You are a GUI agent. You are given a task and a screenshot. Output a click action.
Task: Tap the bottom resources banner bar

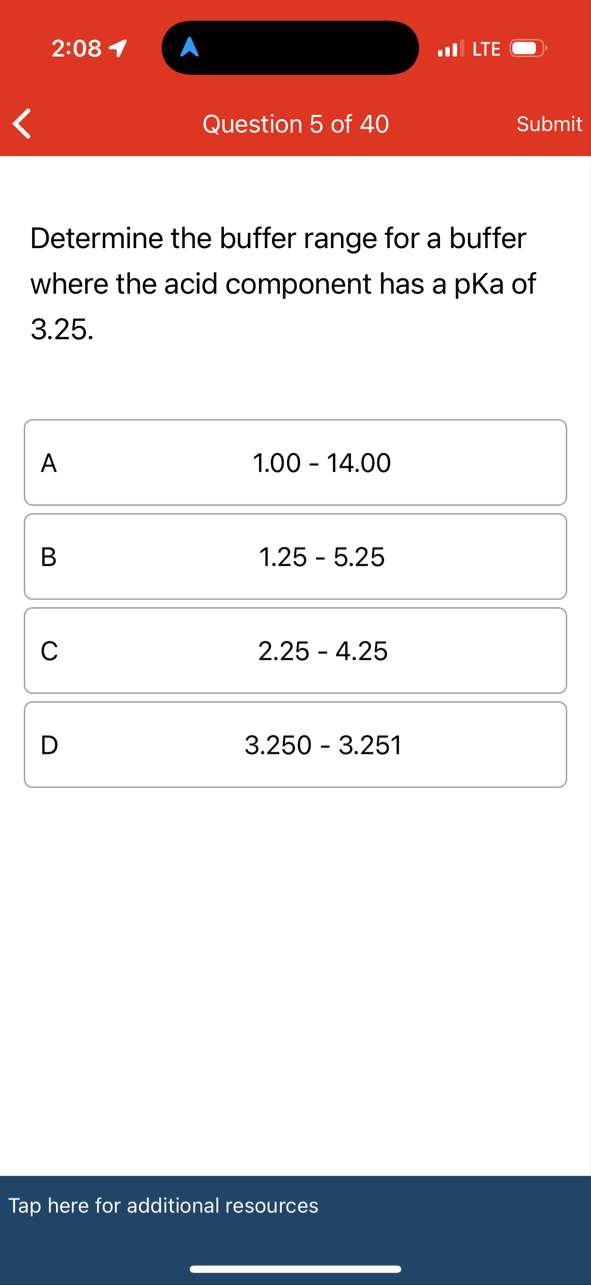click(x=295, y=1206)
